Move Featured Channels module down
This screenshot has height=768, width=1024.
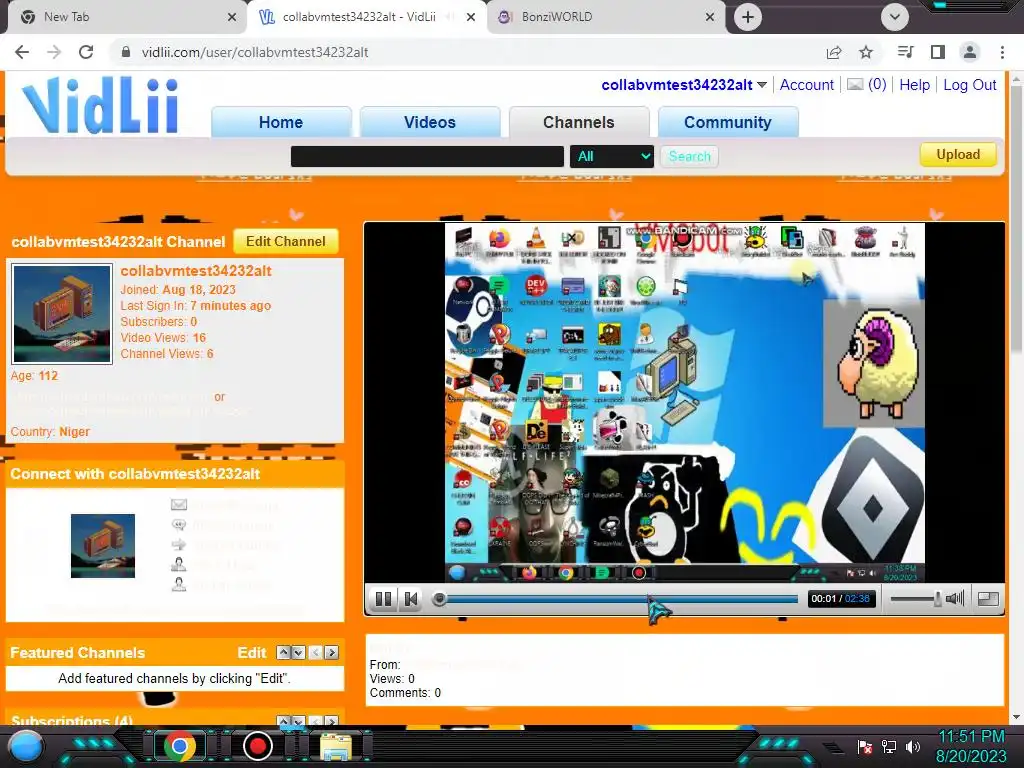298,652
